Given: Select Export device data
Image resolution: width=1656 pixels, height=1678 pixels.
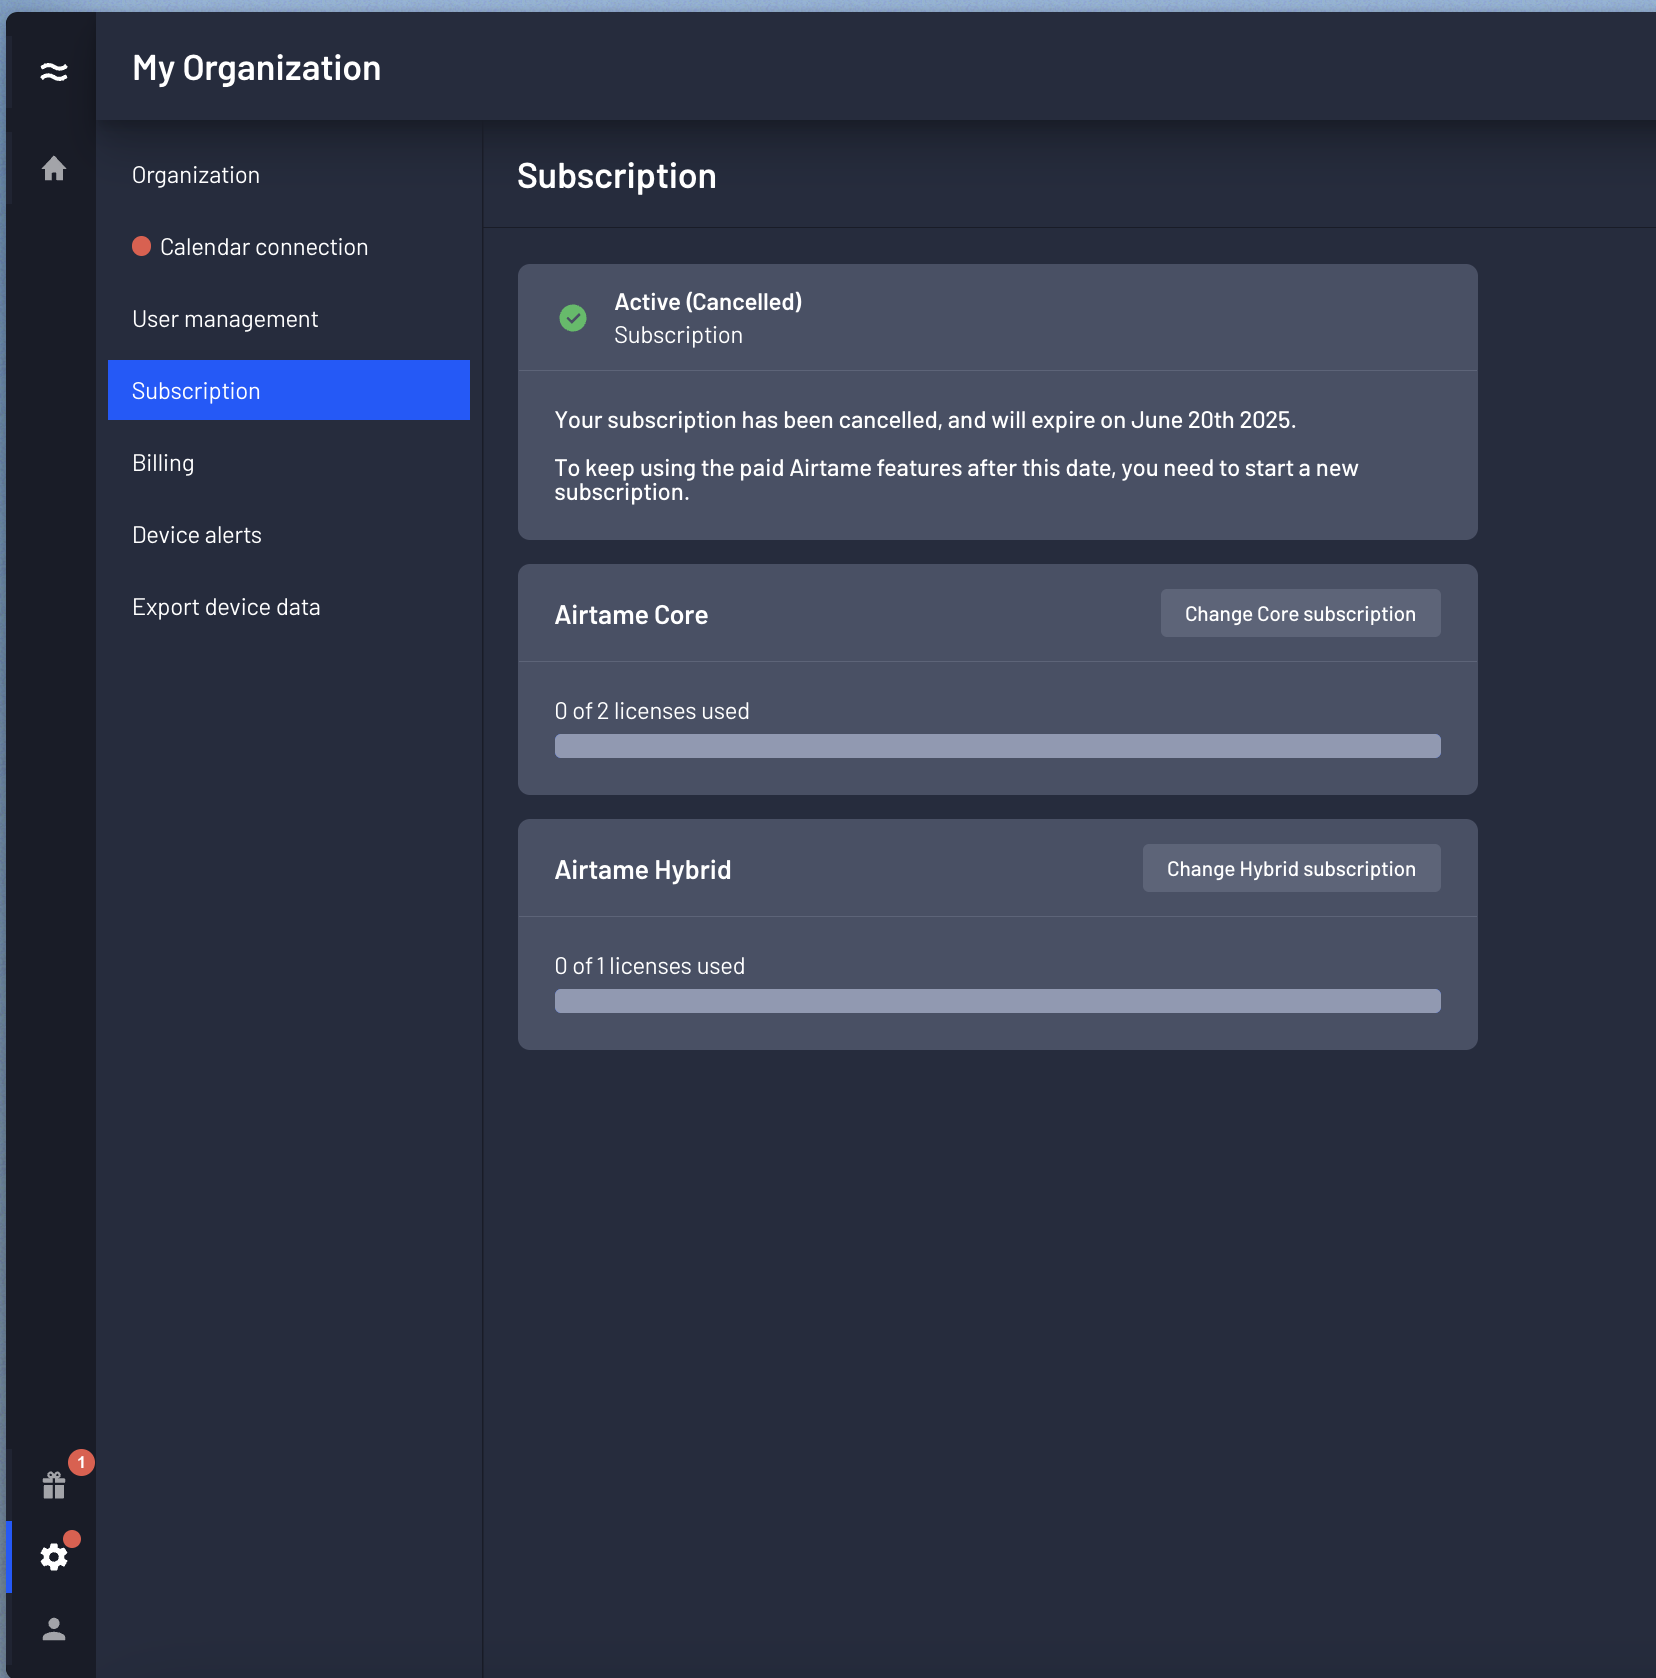Looking at the screenshot, I should point(226,606).
